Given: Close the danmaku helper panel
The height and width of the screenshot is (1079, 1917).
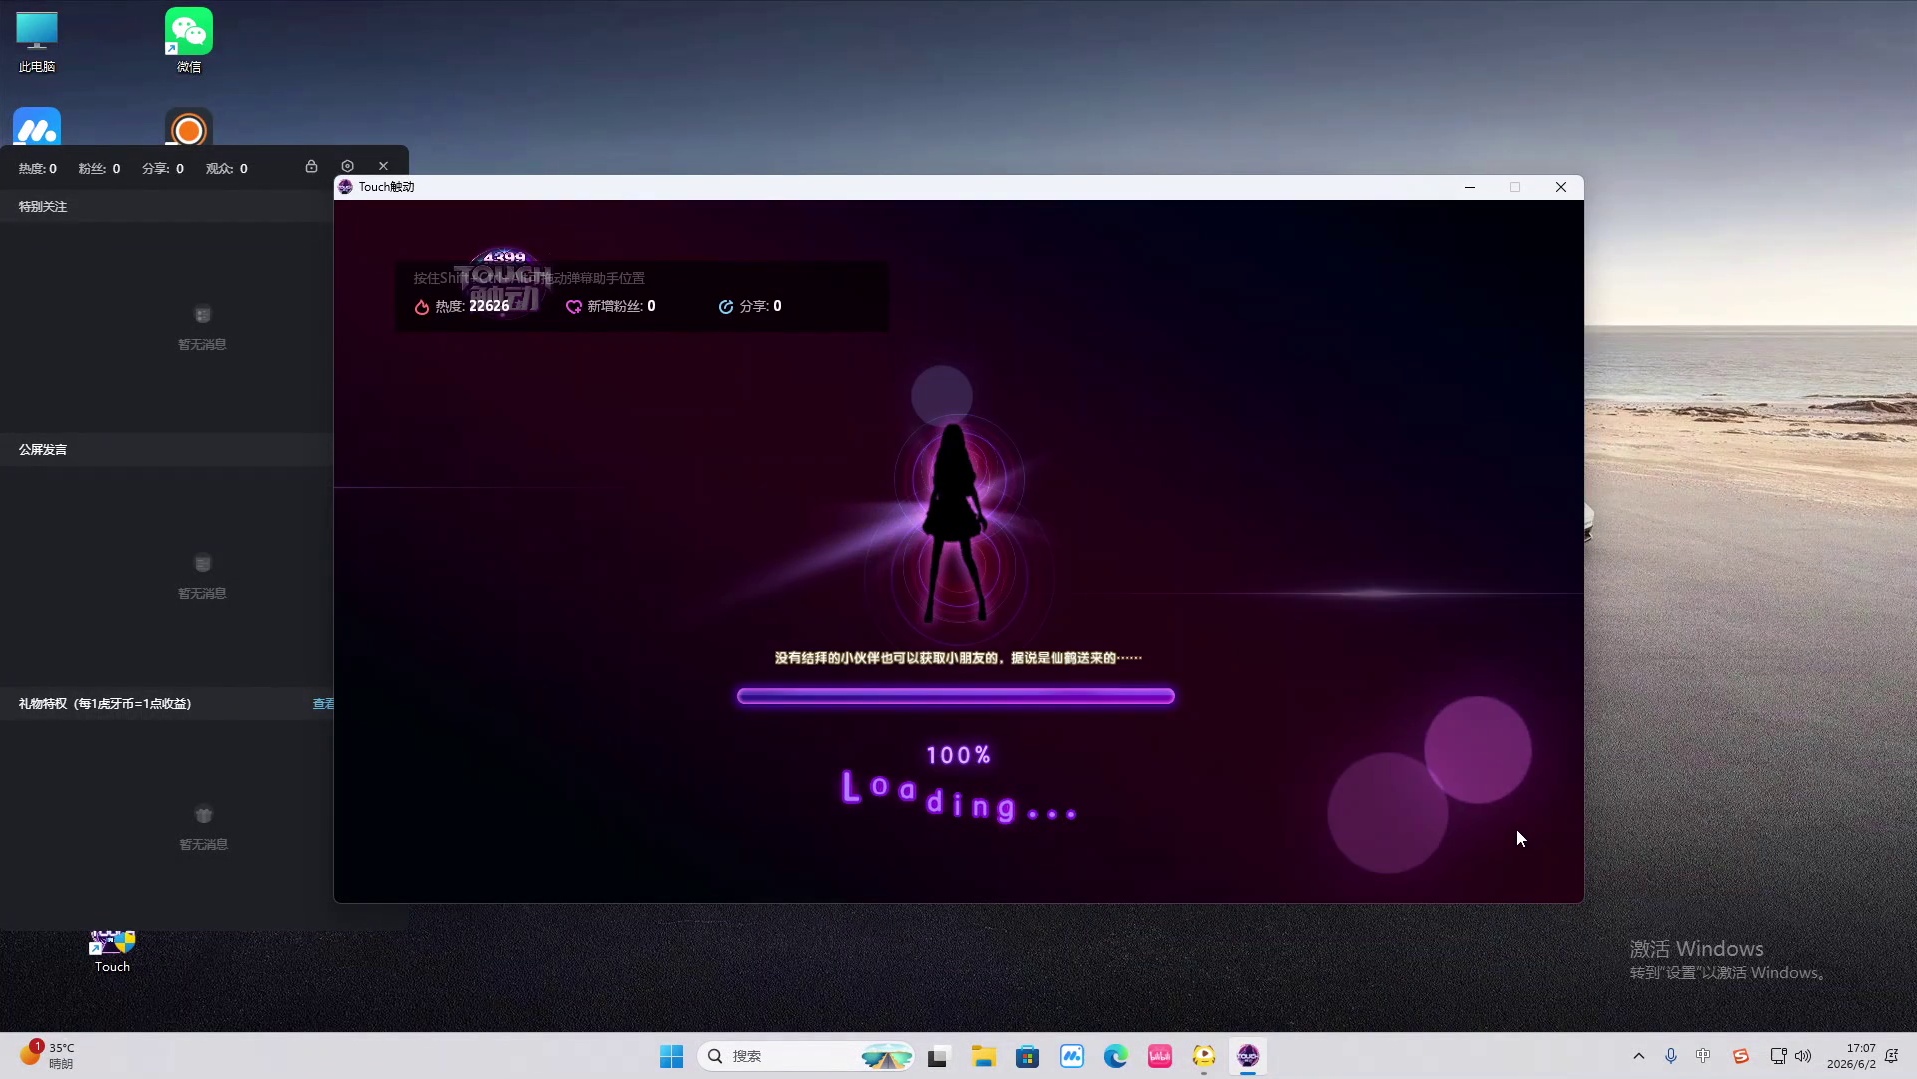Looking at the screenshot, I should tap(383, 166).
